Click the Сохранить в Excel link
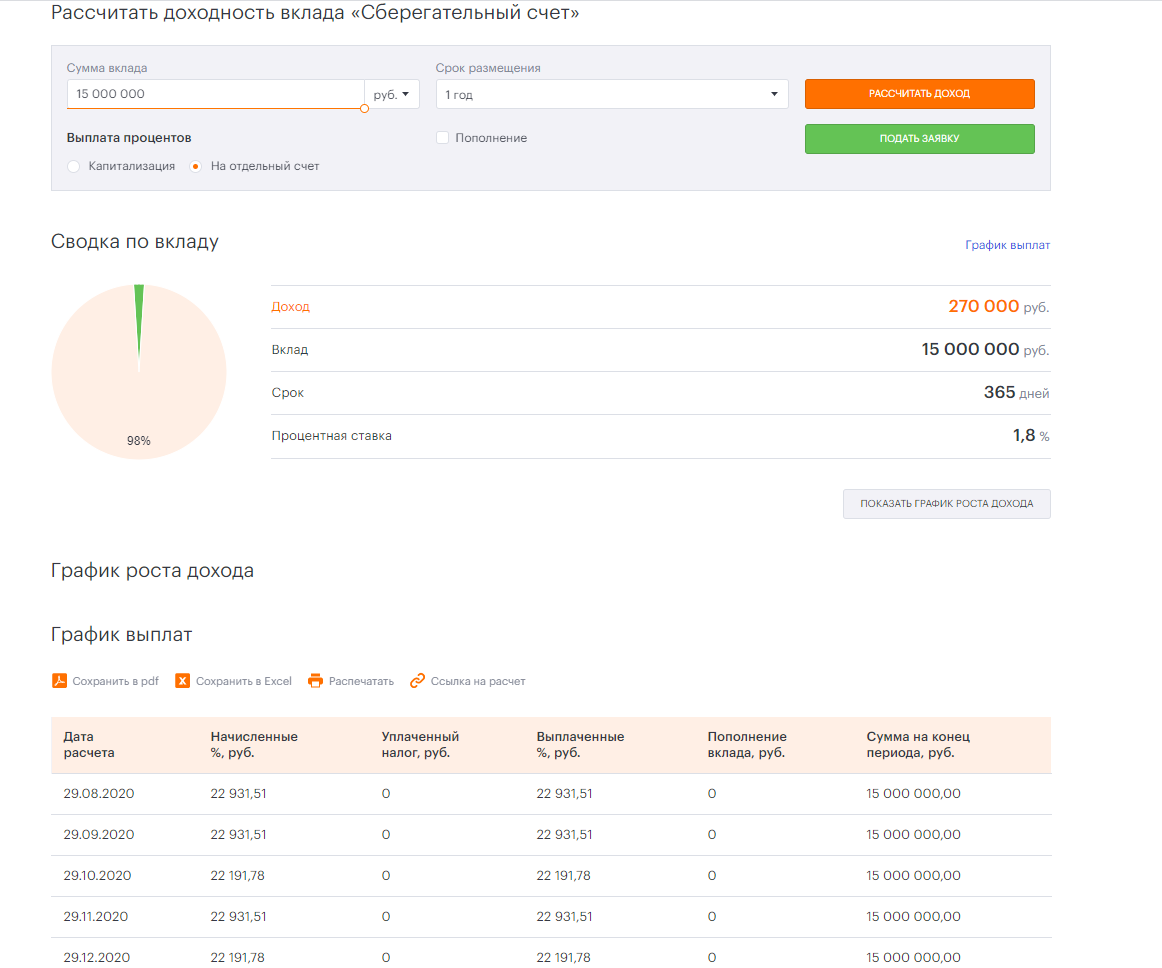 pos(244,681)
